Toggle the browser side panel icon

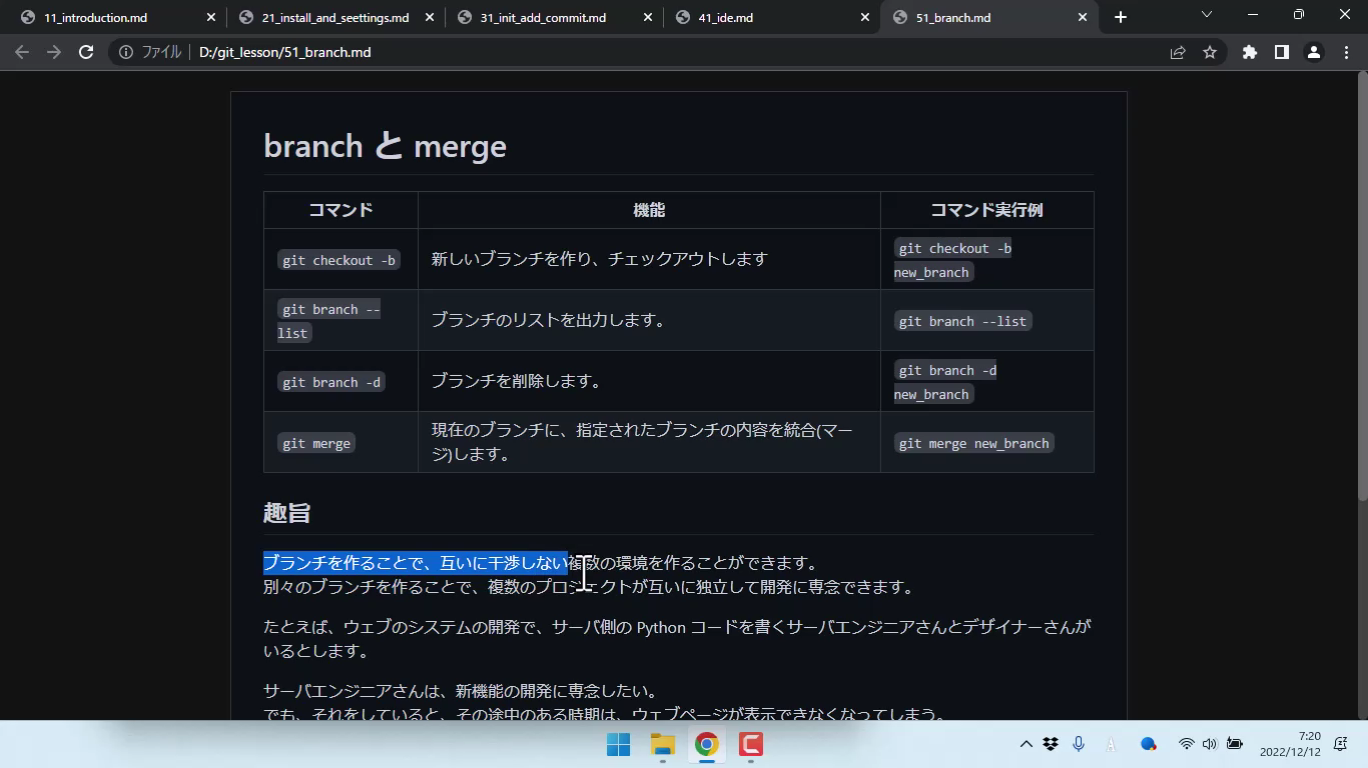tap(1282, 52)
